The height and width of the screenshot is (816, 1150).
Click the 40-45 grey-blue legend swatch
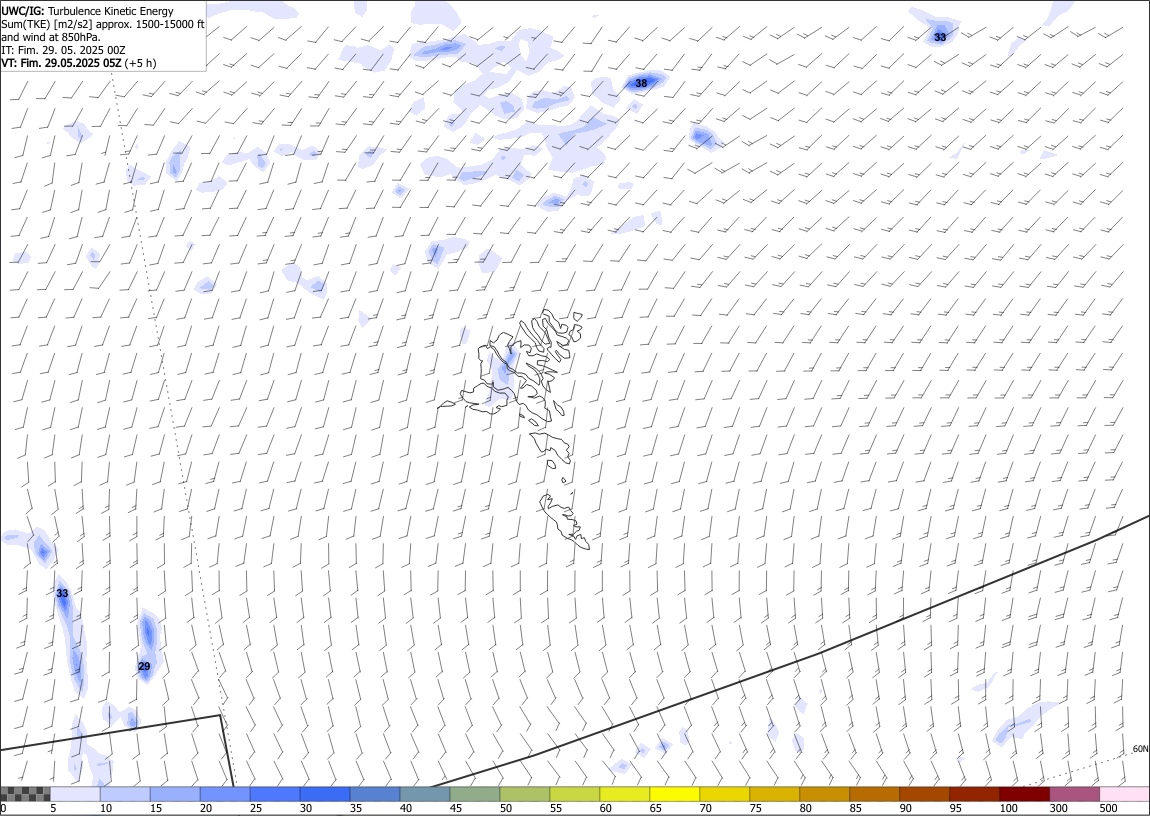point(425,794)
